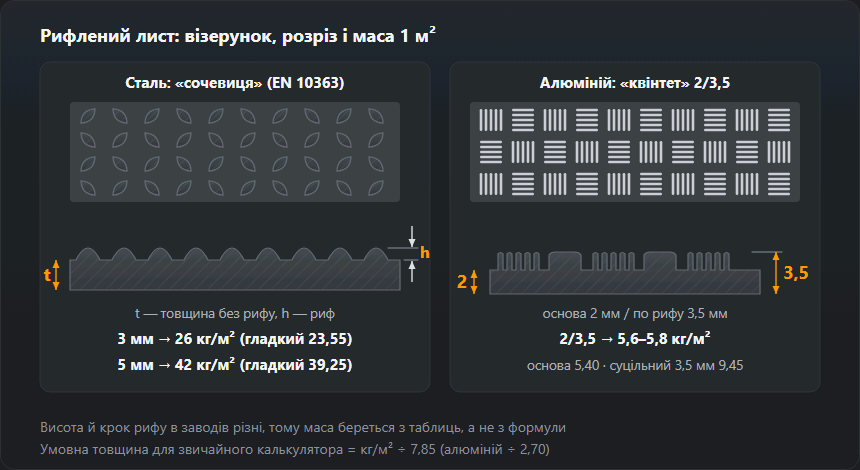Click caption 'основа 2 мм / по рифу 3,5 мм'
Viewport: 860px width, 470px height.
635,314
